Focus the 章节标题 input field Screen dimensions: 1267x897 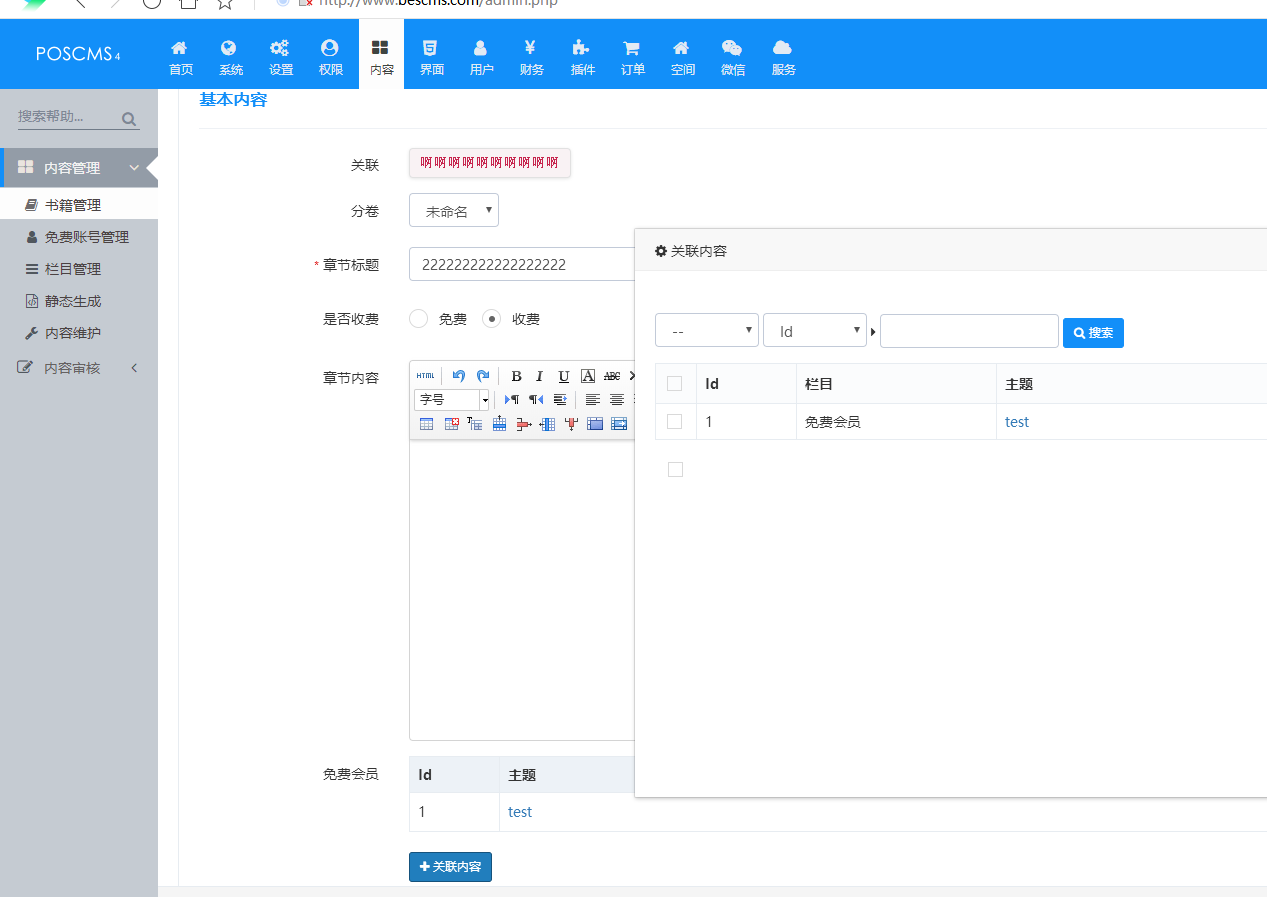pos(522,264)
